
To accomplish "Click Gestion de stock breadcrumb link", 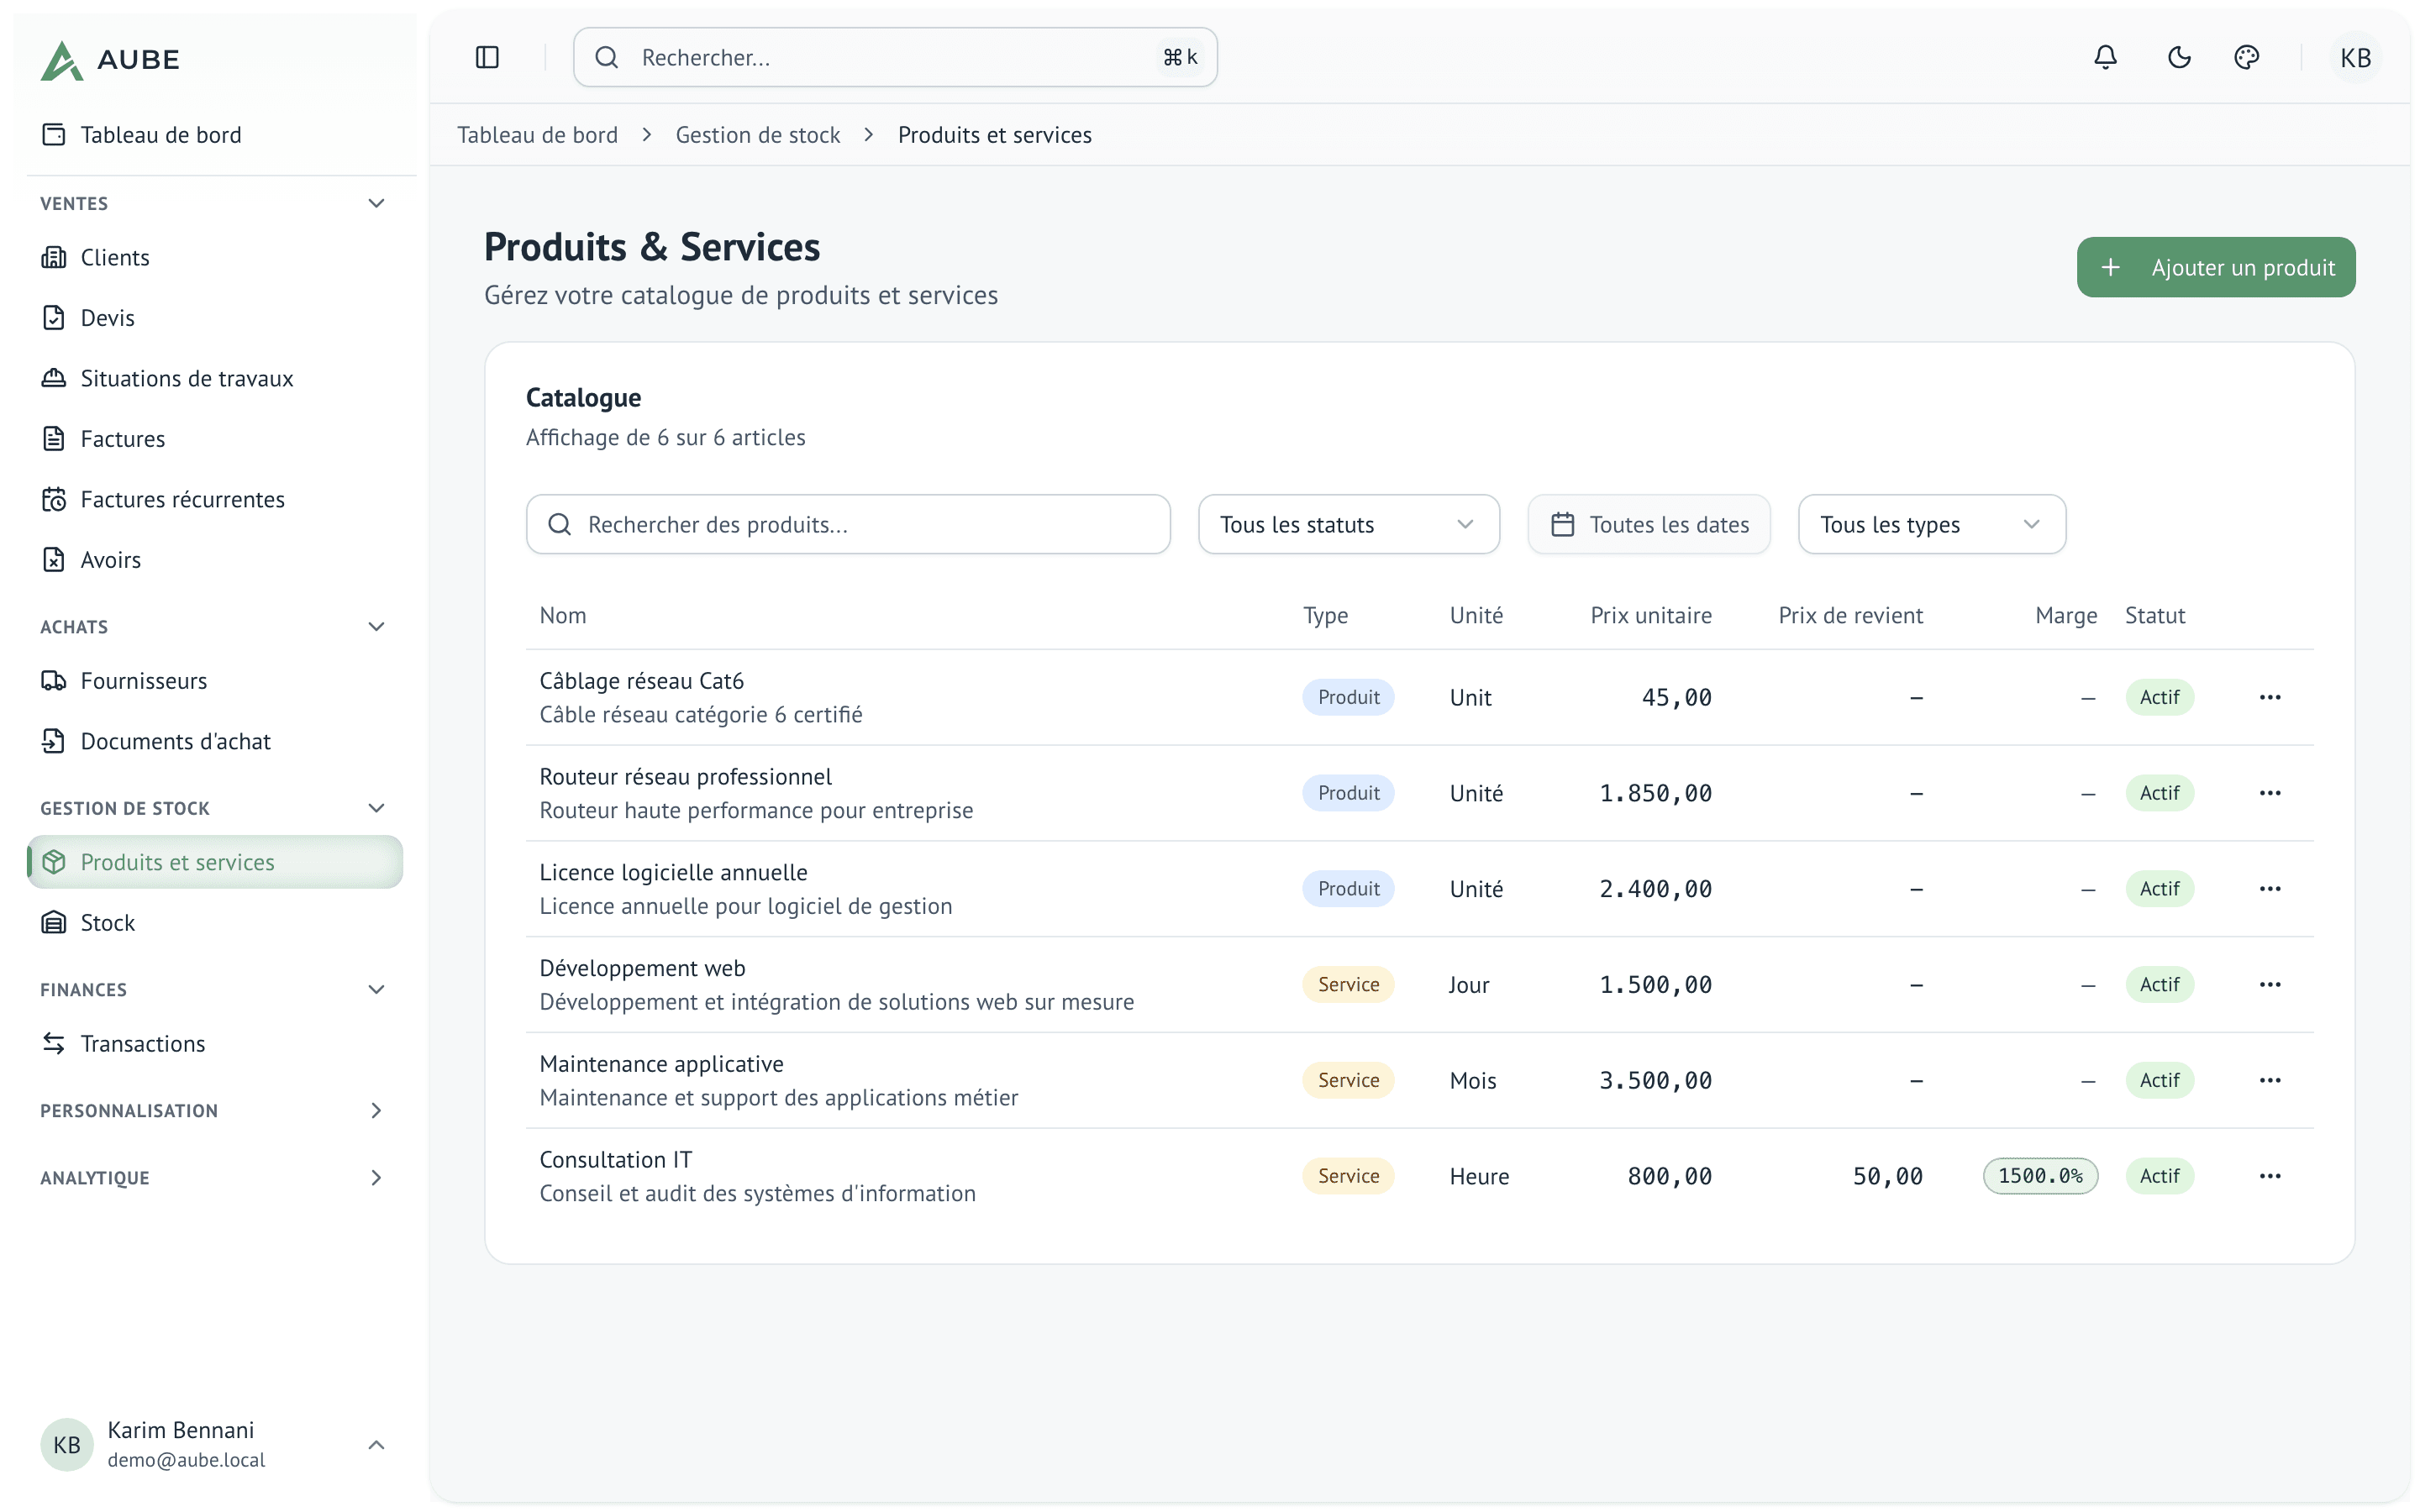I will tap(758, 135).
